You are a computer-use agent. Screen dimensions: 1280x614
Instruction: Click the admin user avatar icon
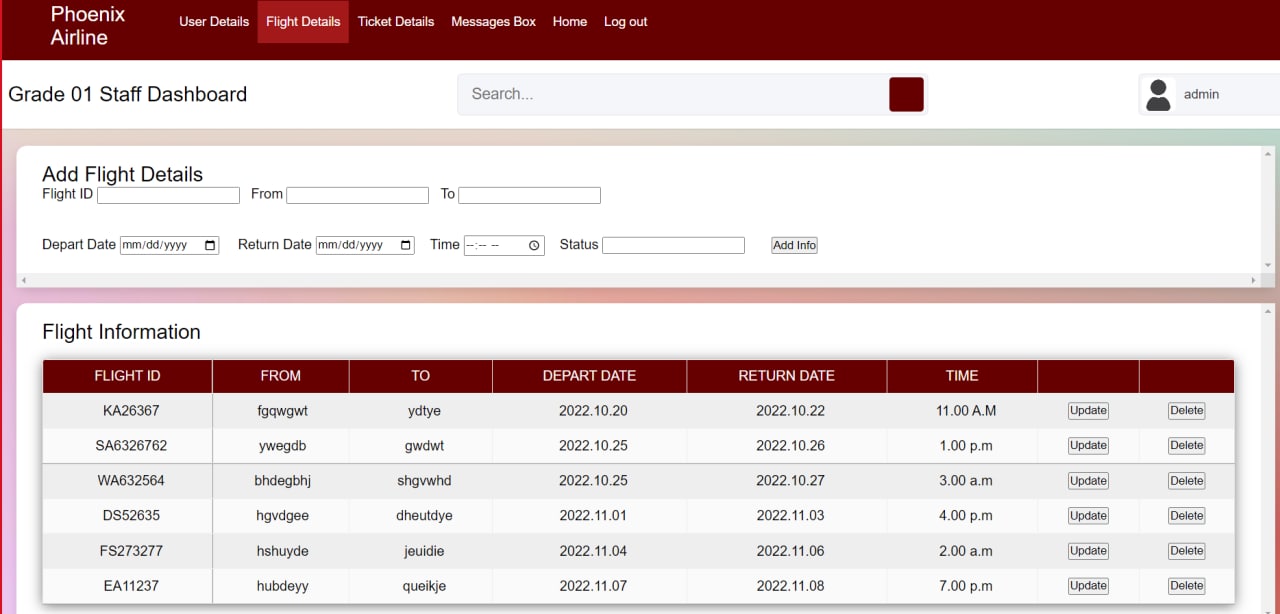[1158, 95]
